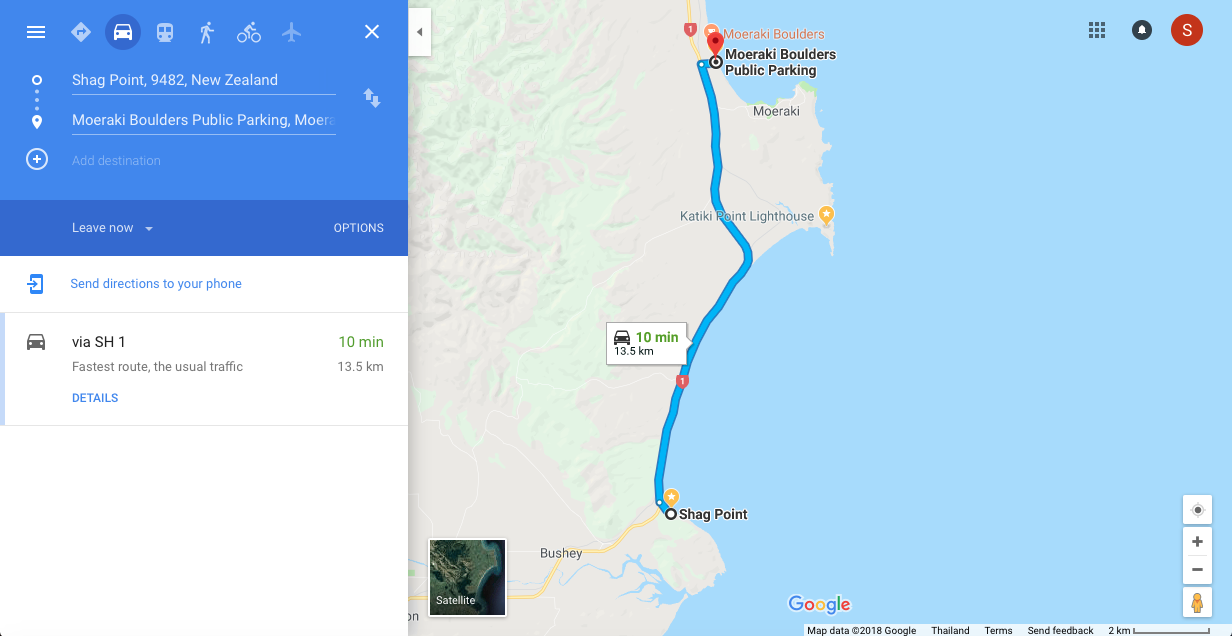Choose the walking travel mode
This screenshot has width=1232, height=636.
[x=207, y=32]
